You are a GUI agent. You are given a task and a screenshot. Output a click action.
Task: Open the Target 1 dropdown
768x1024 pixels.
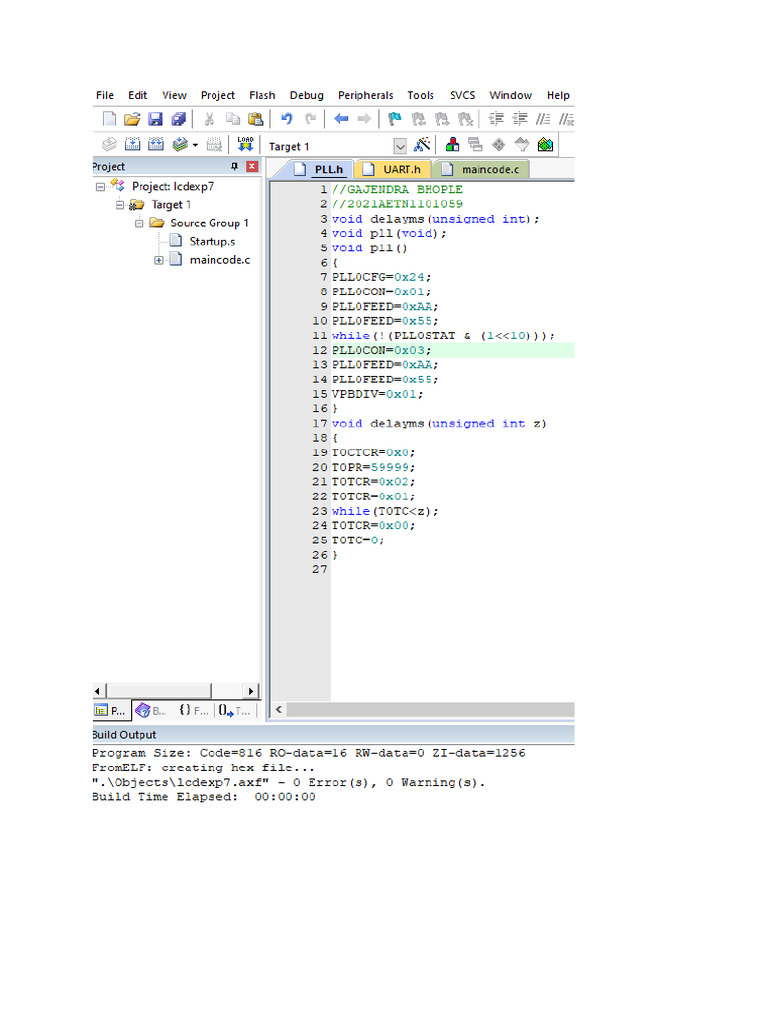(400, 146)
